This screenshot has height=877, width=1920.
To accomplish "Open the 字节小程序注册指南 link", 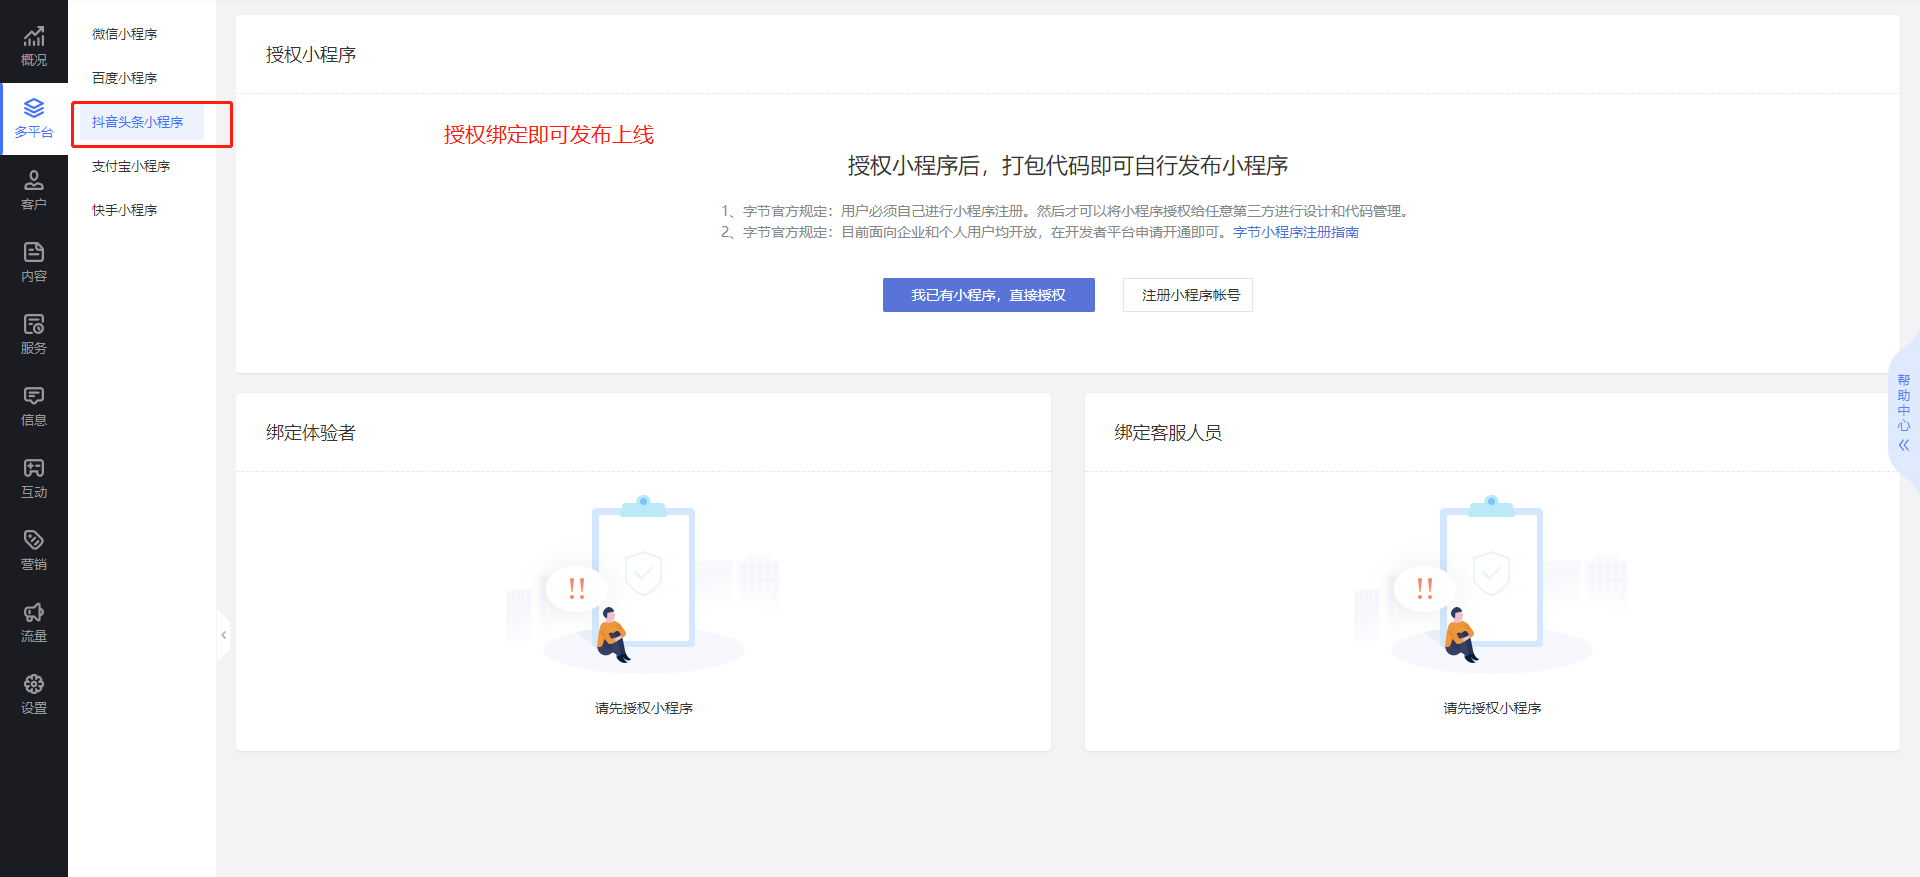I will 1295,232.
